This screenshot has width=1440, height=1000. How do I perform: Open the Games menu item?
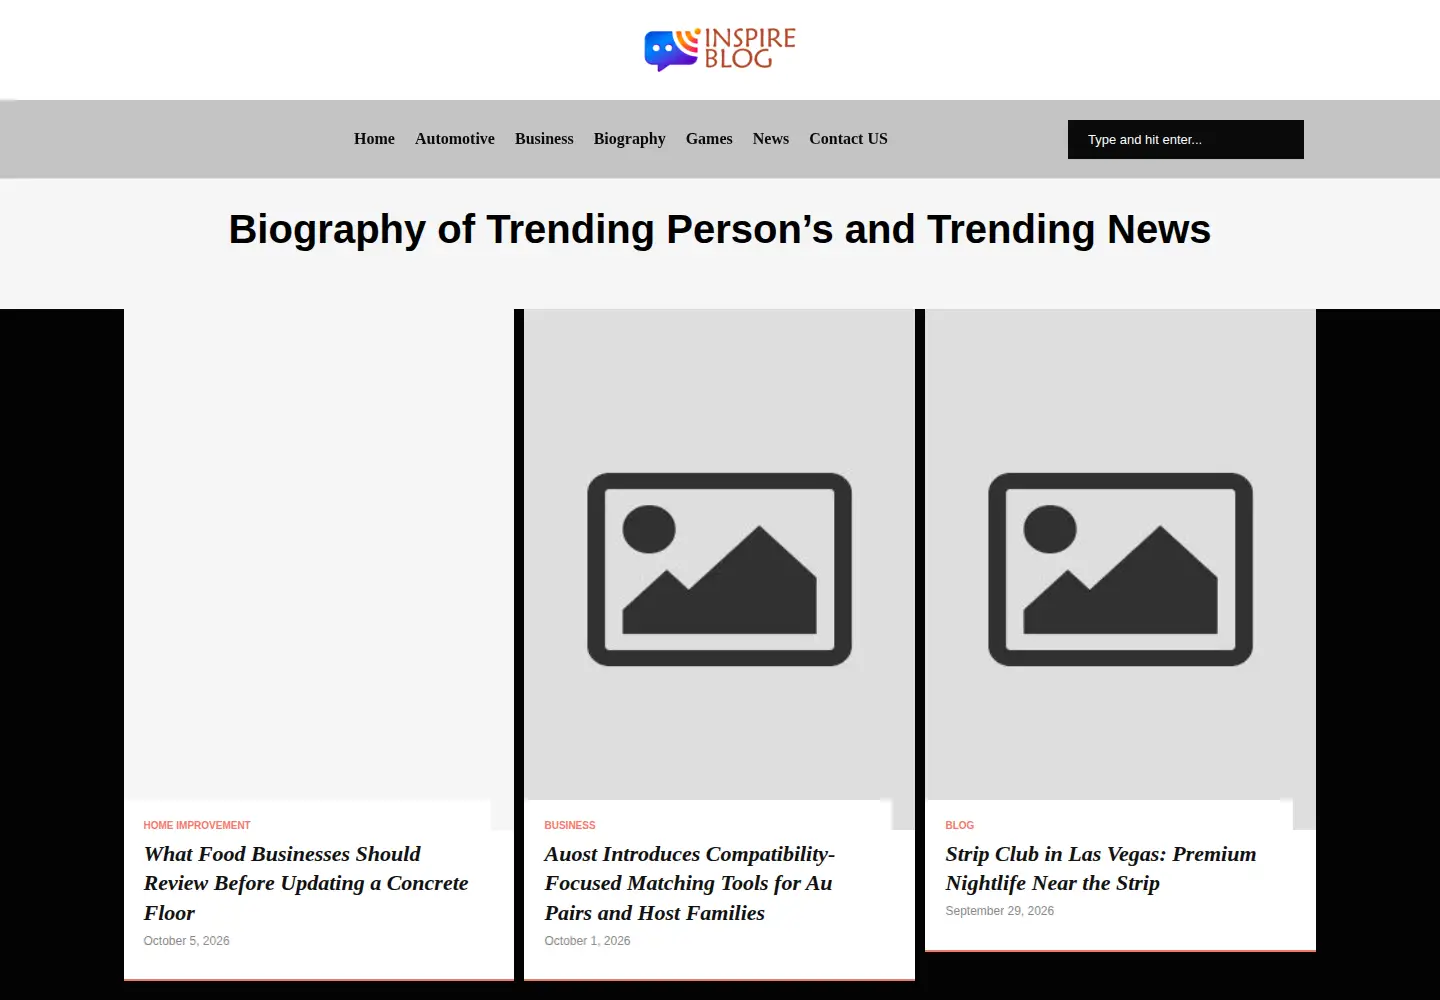[709, 139]
